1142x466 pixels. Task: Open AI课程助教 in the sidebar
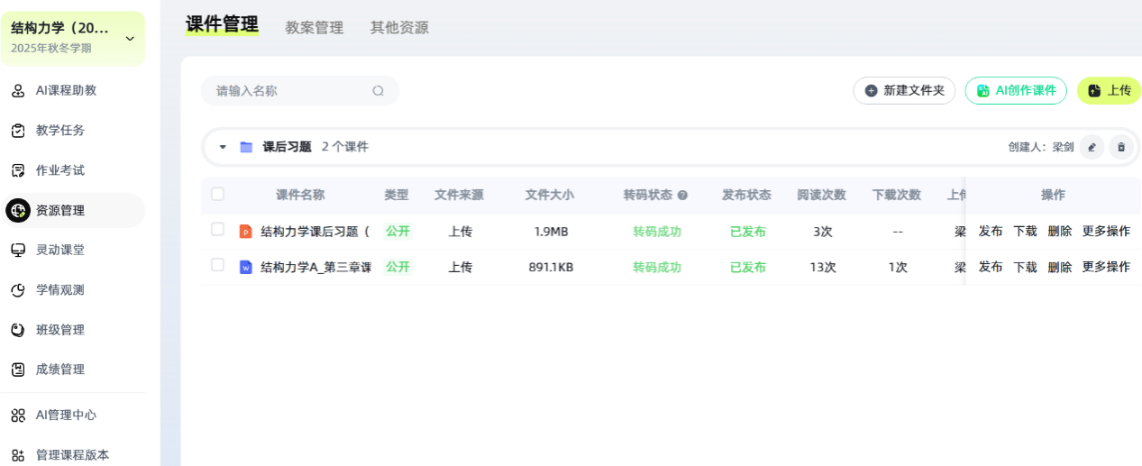(66, 91)
